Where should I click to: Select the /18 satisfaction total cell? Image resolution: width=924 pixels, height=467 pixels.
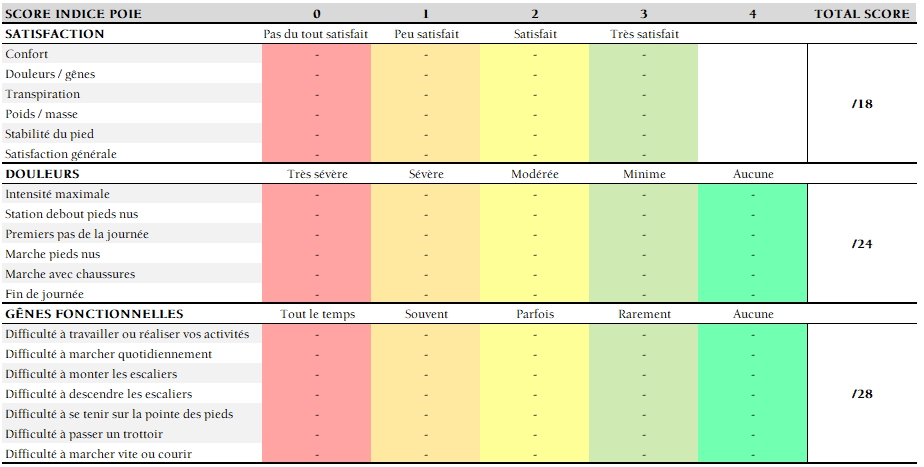click(x=861, y=103)
